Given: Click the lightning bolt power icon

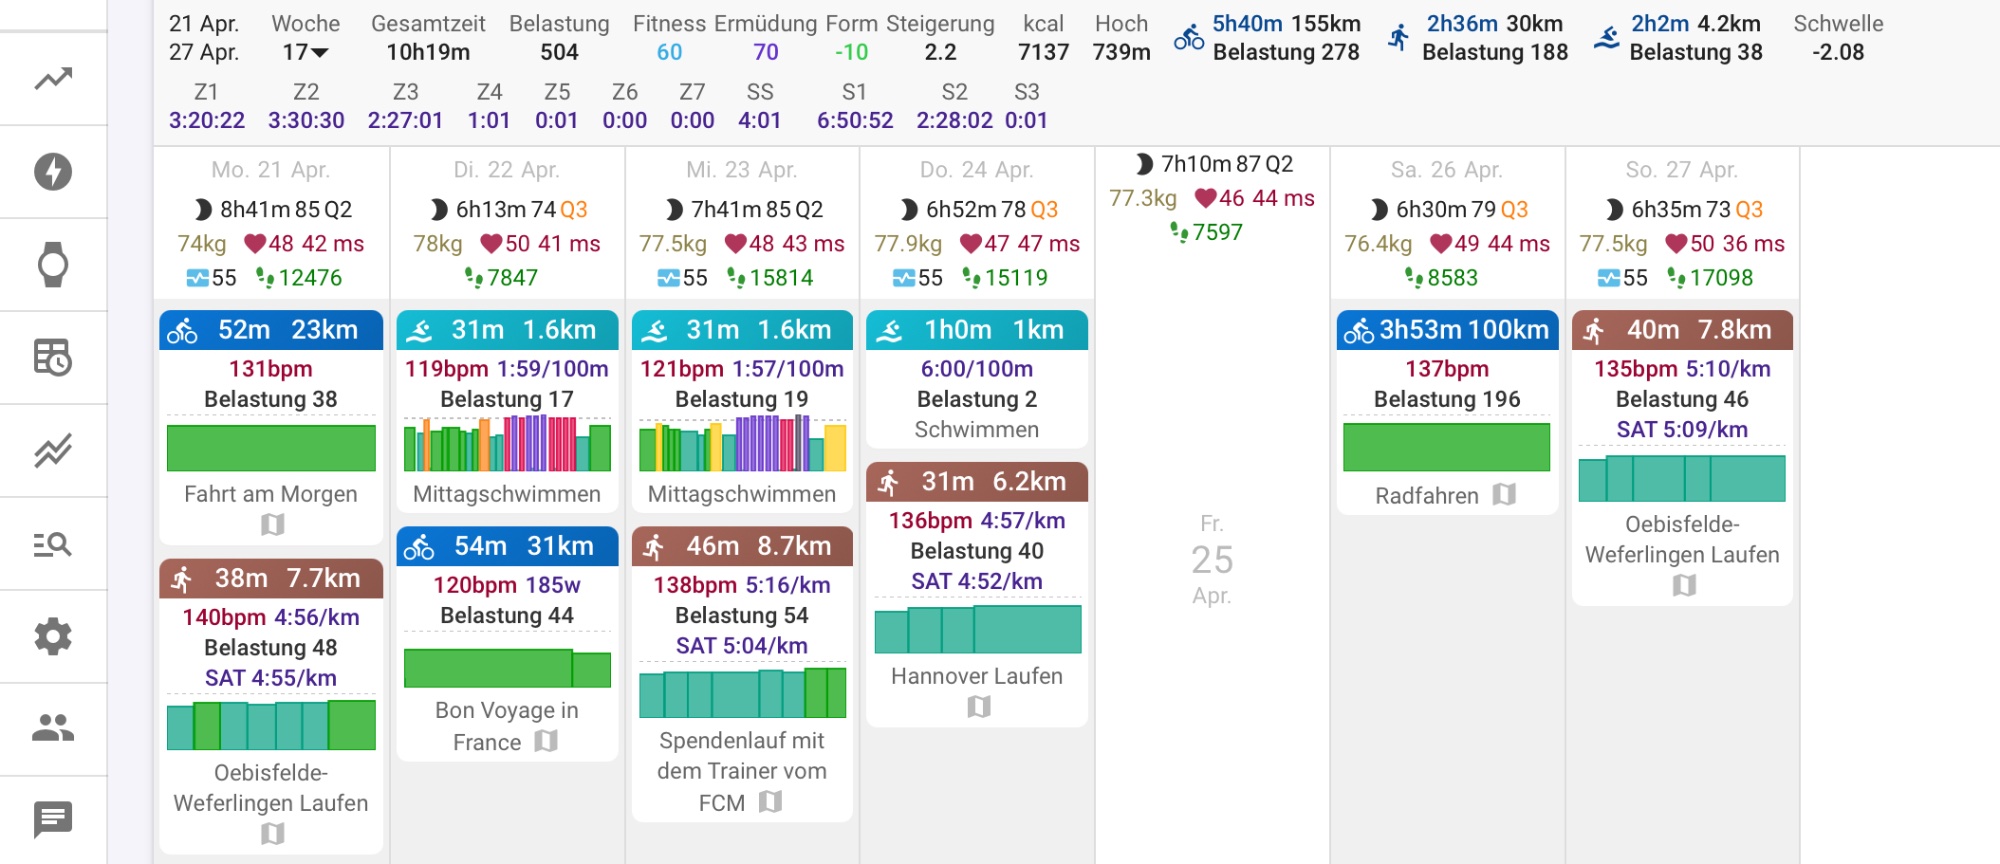Looking at the screenshot, I should 53,172.
